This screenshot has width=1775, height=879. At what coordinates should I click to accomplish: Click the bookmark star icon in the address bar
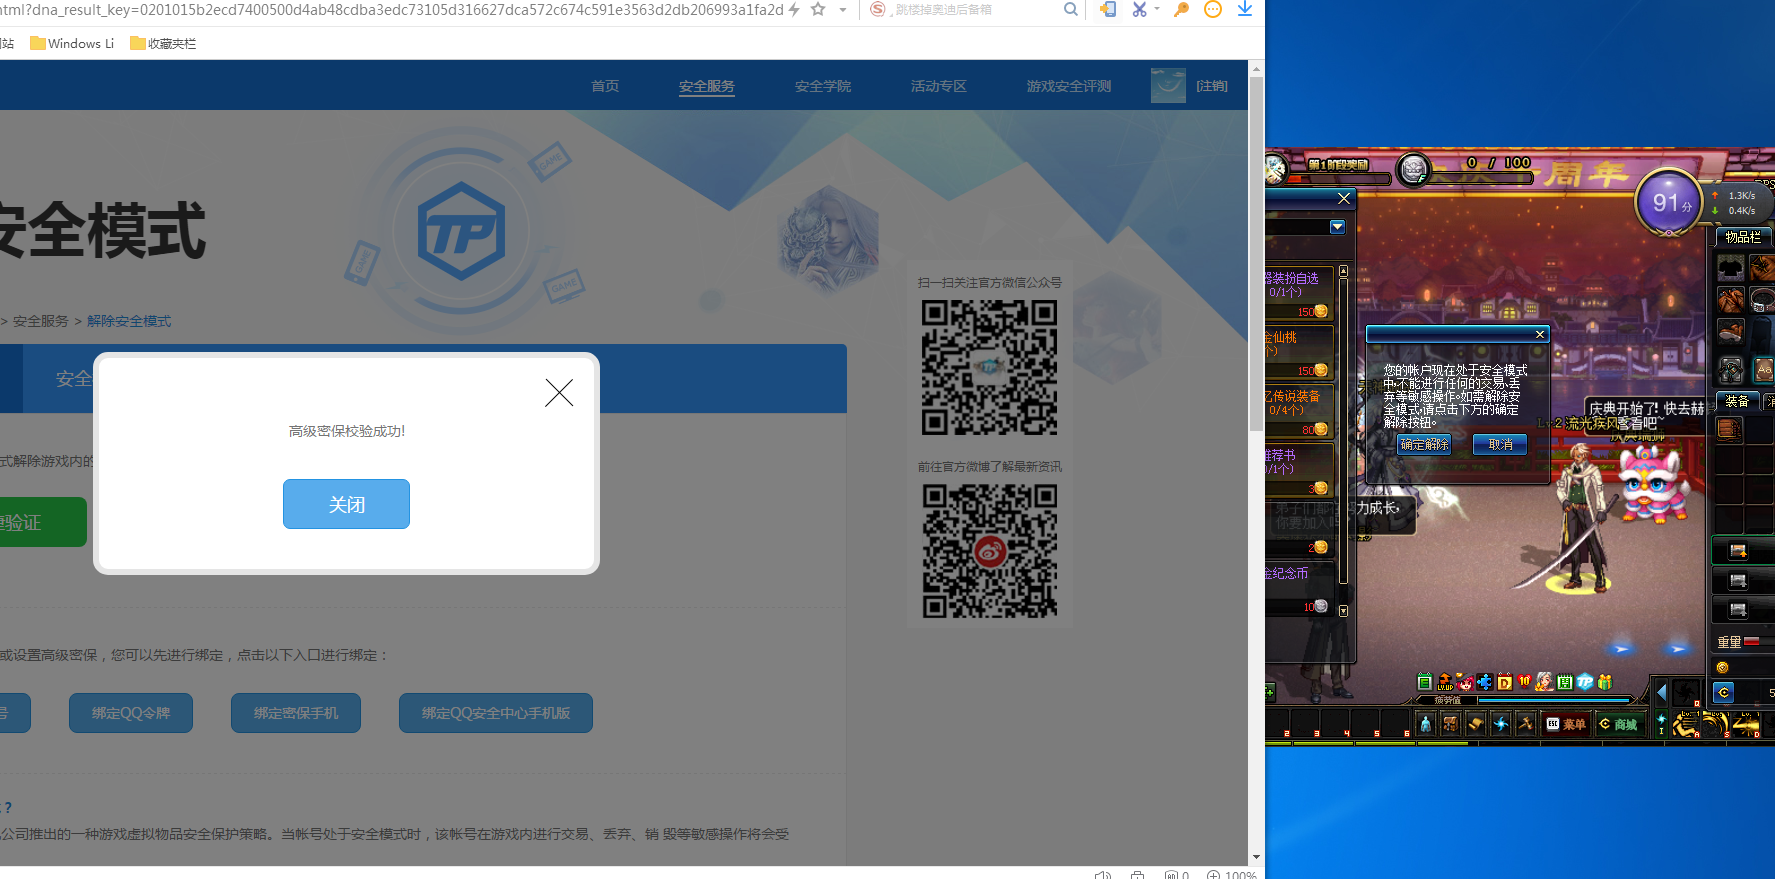pos(818,10)
